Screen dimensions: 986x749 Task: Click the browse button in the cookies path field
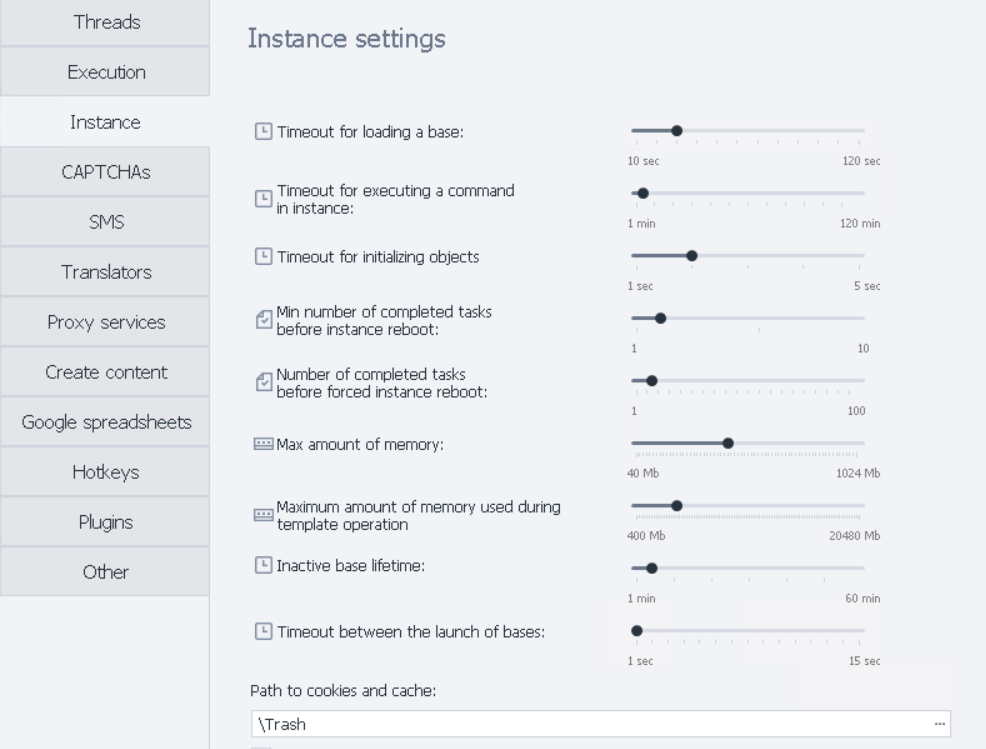coord(939,723)
